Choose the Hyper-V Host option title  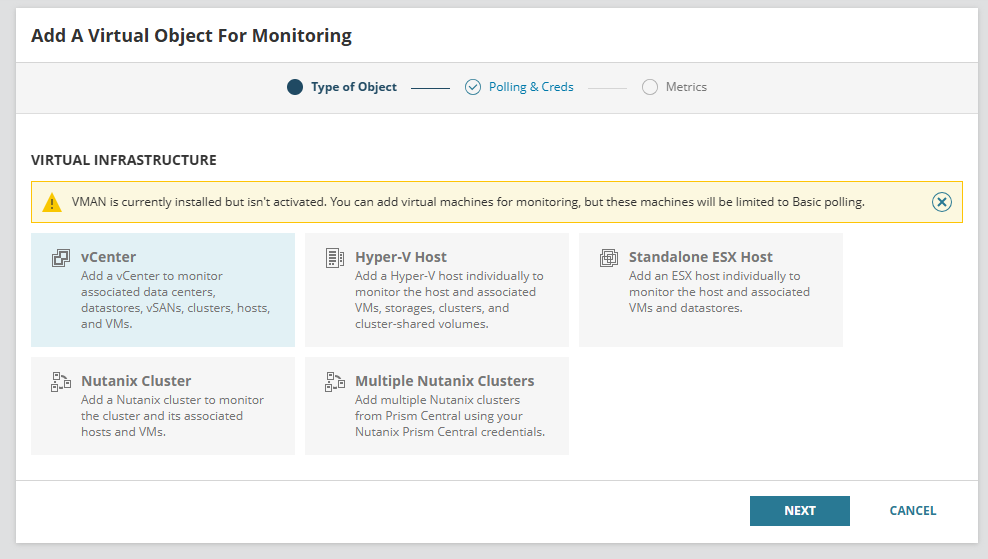tap(401, 257)
